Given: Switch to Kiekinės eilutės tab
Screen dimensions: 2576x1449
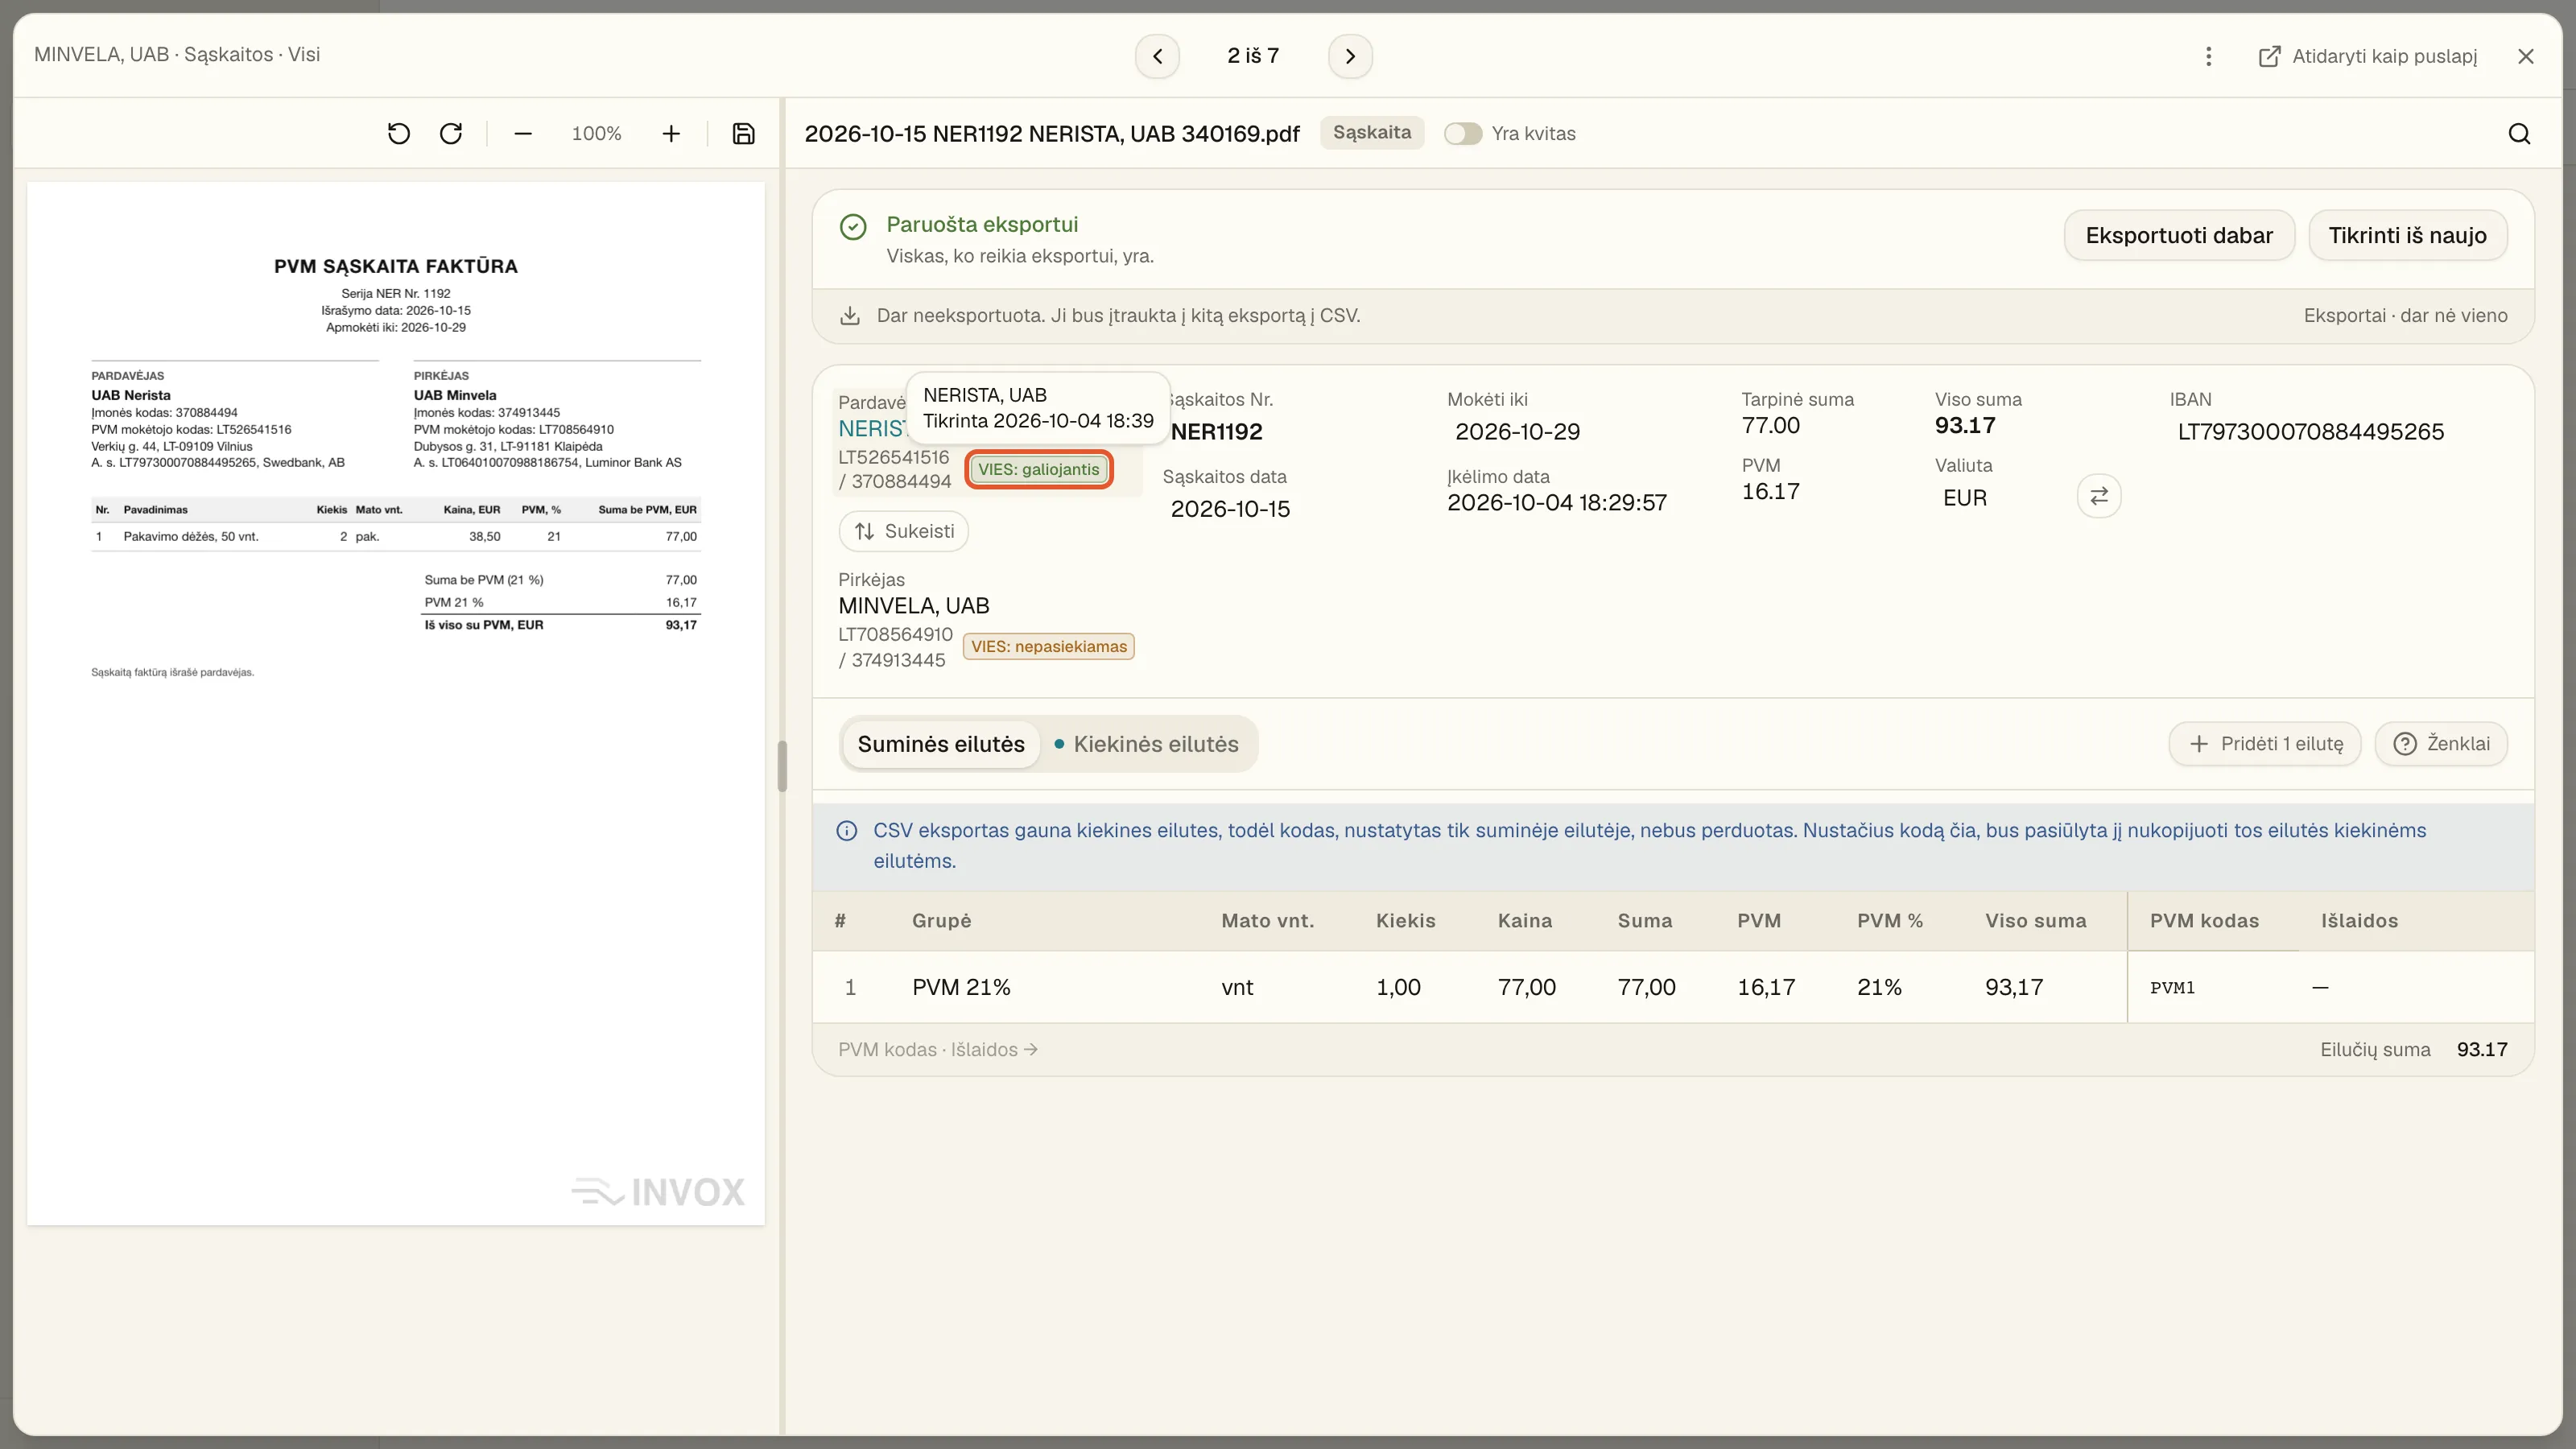Looking at the screenshot, I should pyautogui.click(x=1146, y=744).
